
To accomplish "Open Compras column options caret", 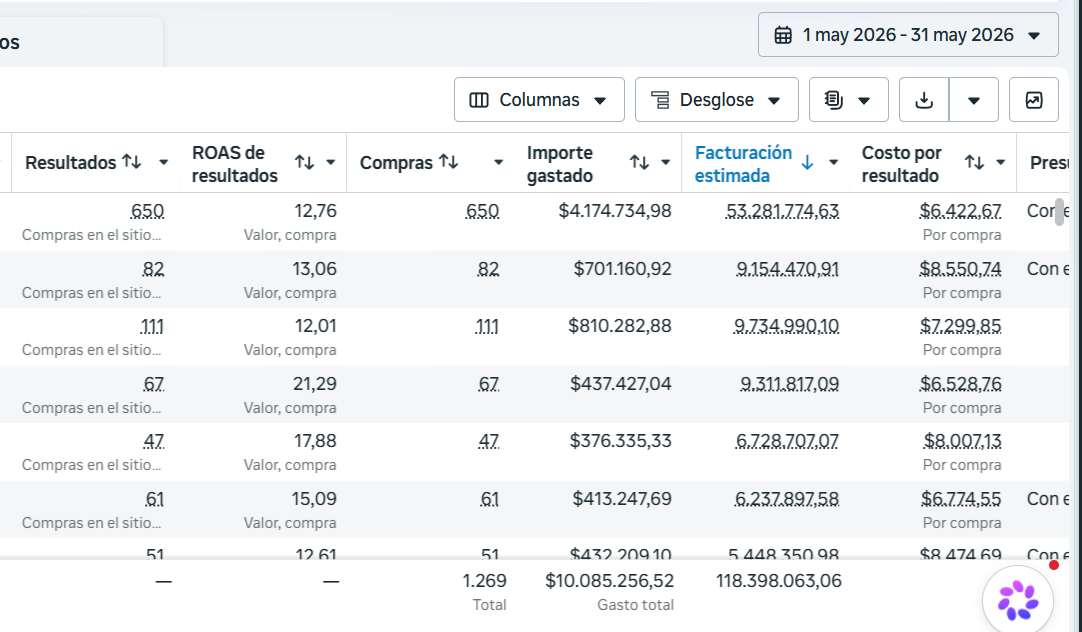I will pyautogui.click(x=498, y=163).
